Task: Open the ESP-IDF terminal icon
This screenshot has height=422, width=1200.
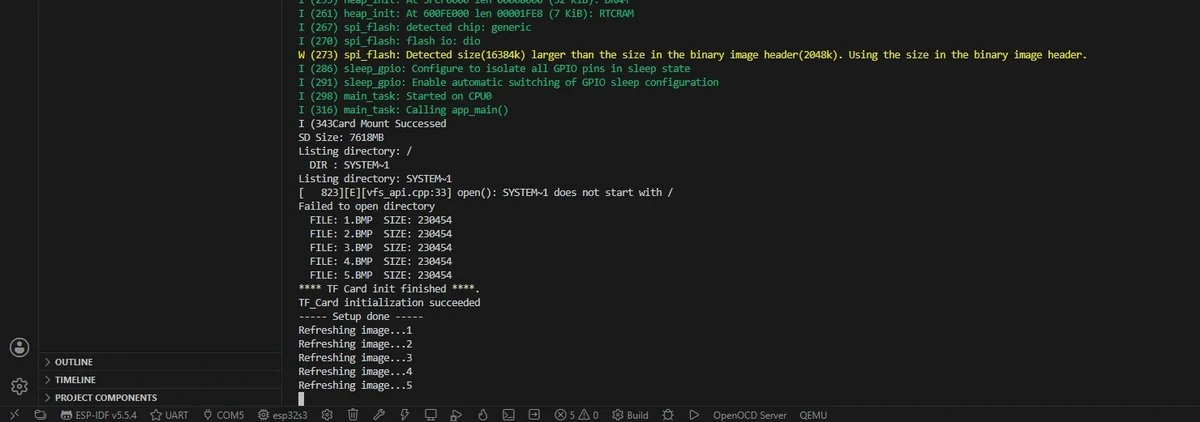Action: pos(508,414)
